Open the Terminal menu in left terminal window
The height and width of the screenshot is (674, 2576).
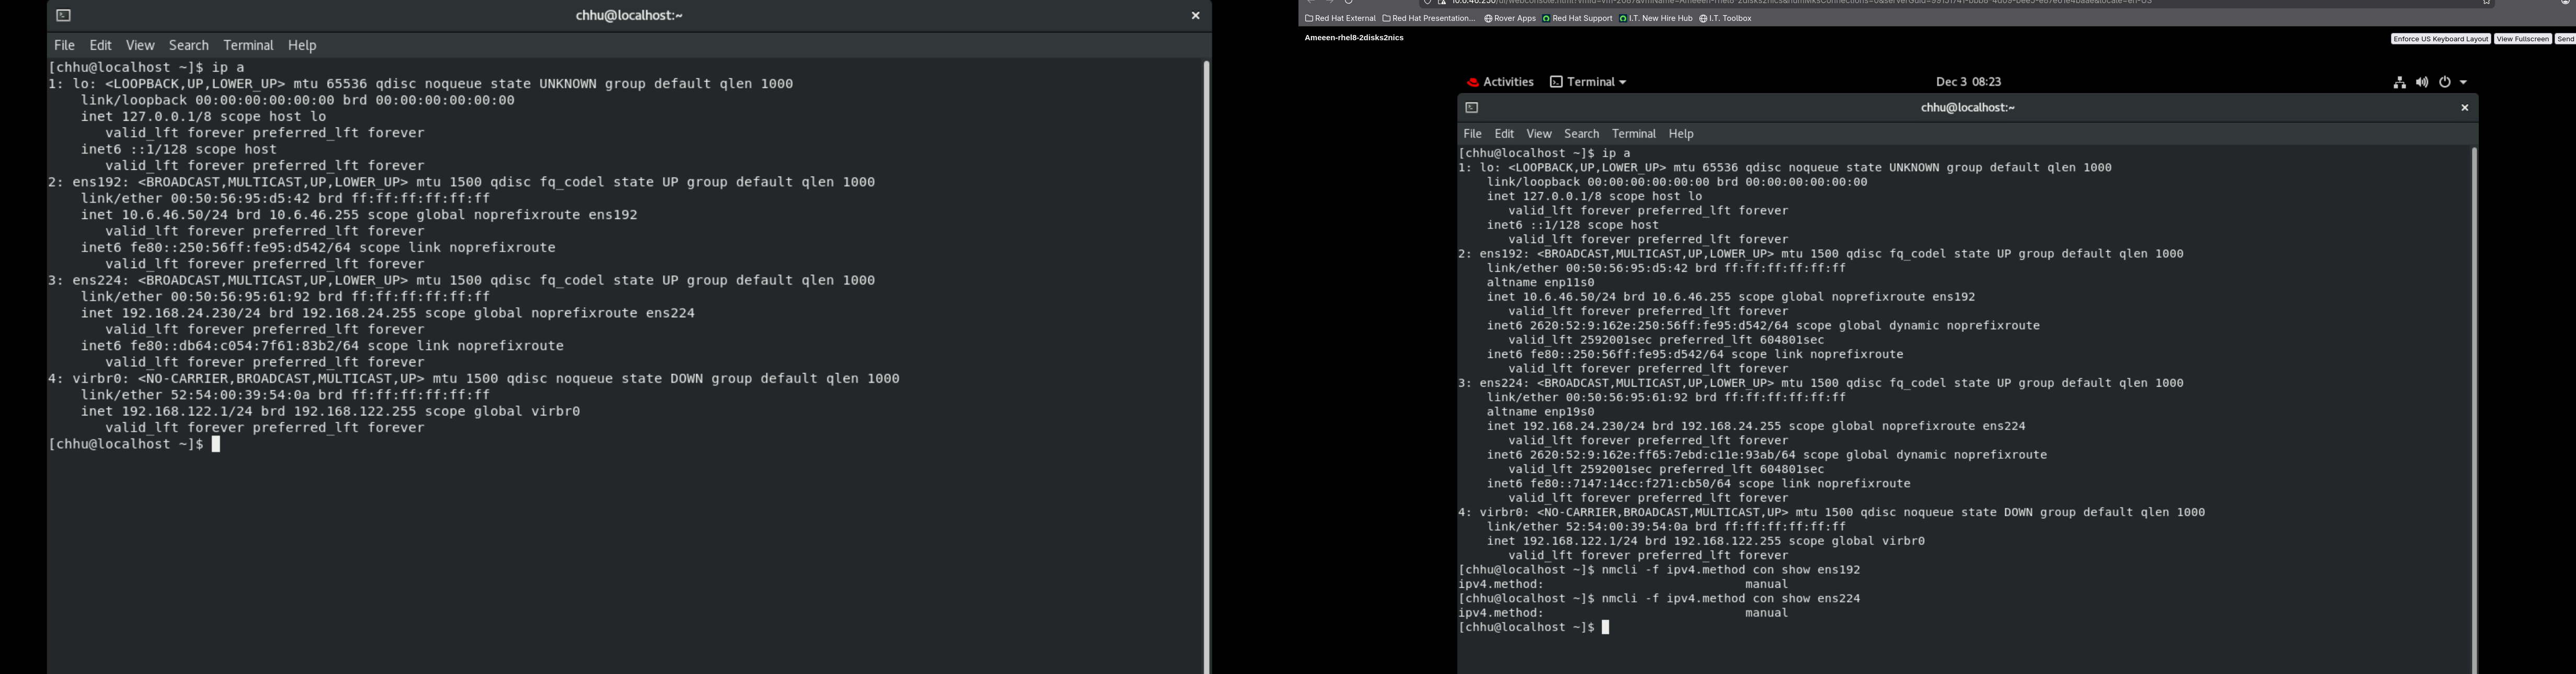(248, 46)
